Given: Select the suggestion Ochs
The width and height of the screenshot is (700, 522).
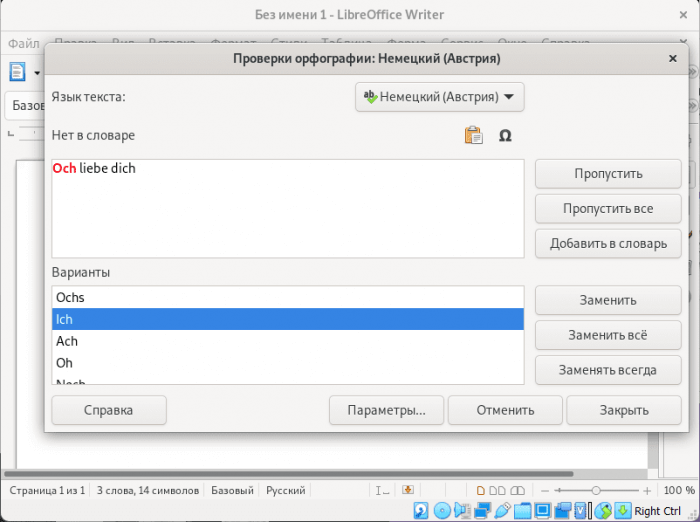Looking at the screenshot, I should 288,297.
